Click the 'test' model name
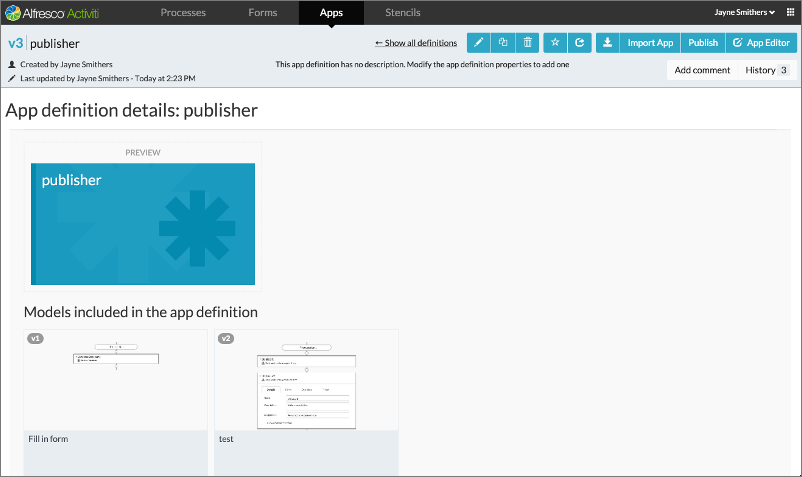Screen dimensions: 802x477 (226, 439)
